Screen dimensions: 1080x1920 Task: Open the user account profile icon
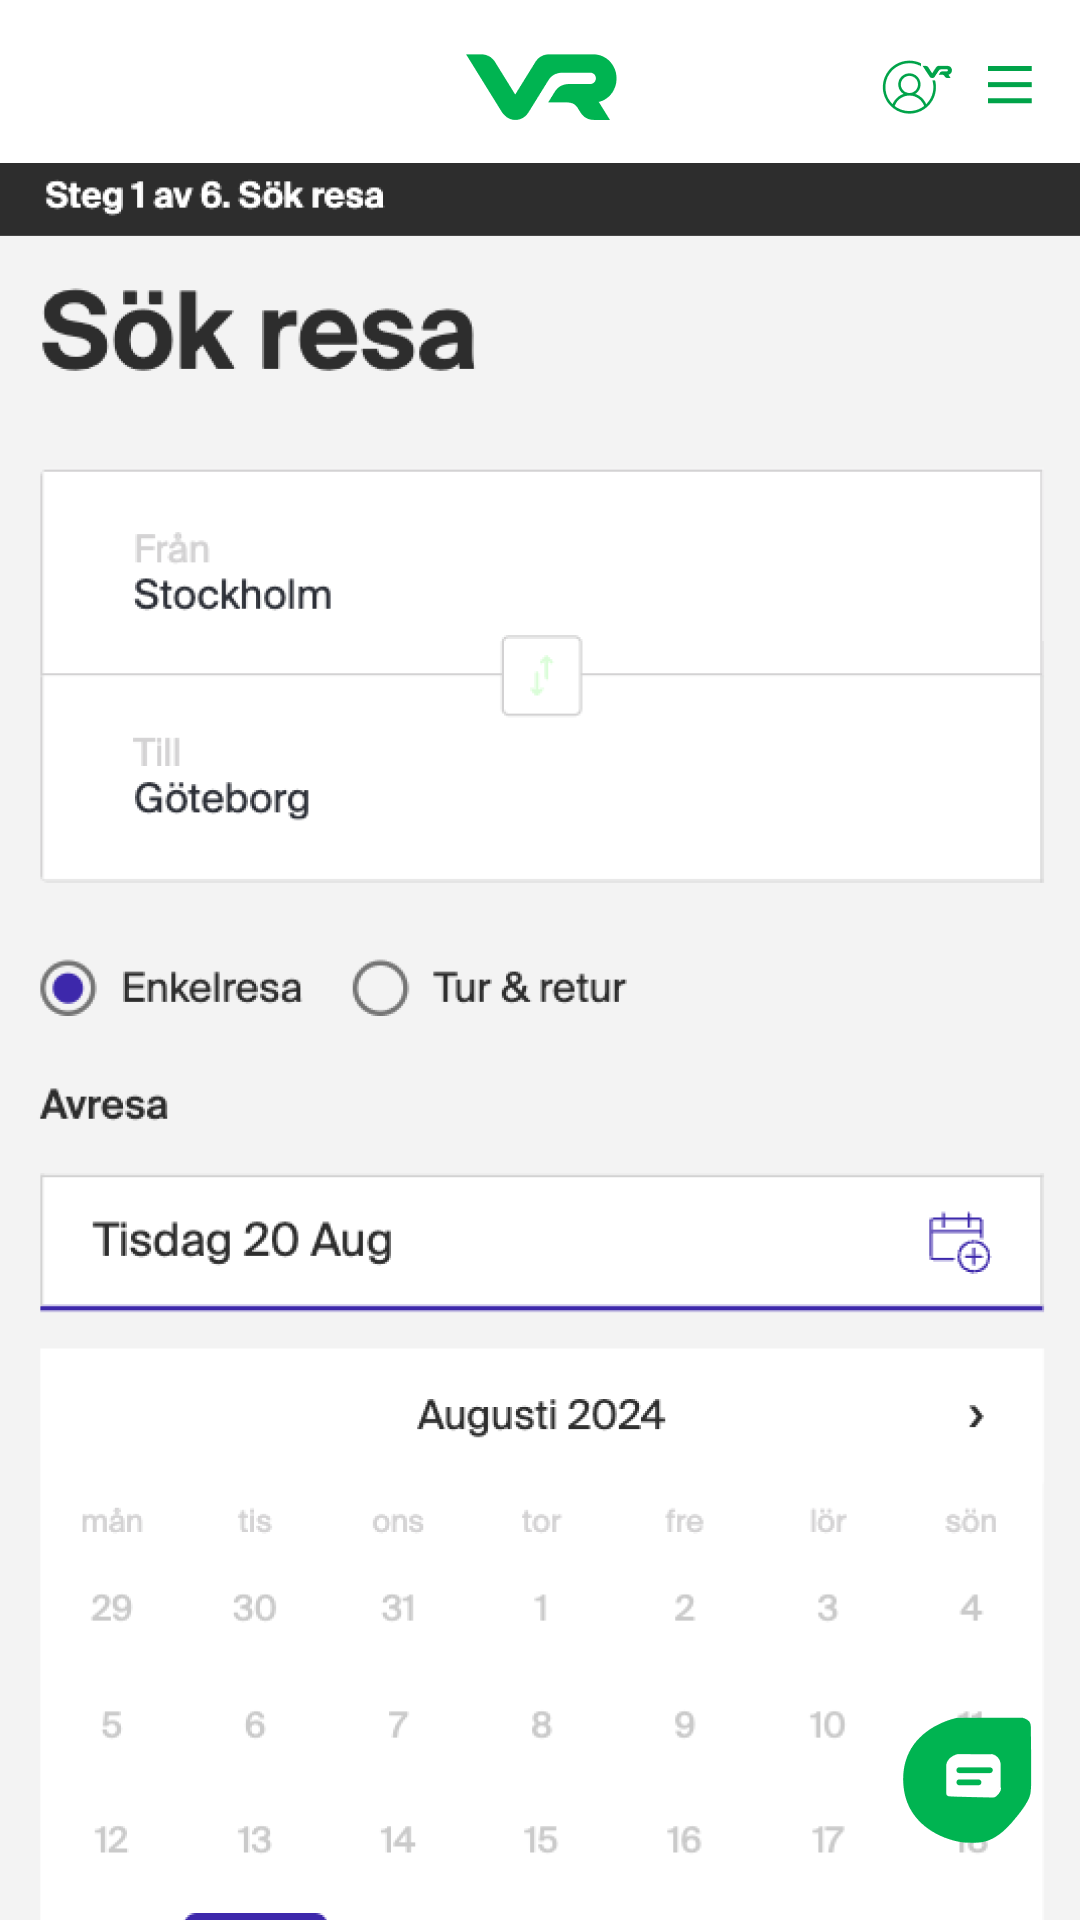(913, 87)
